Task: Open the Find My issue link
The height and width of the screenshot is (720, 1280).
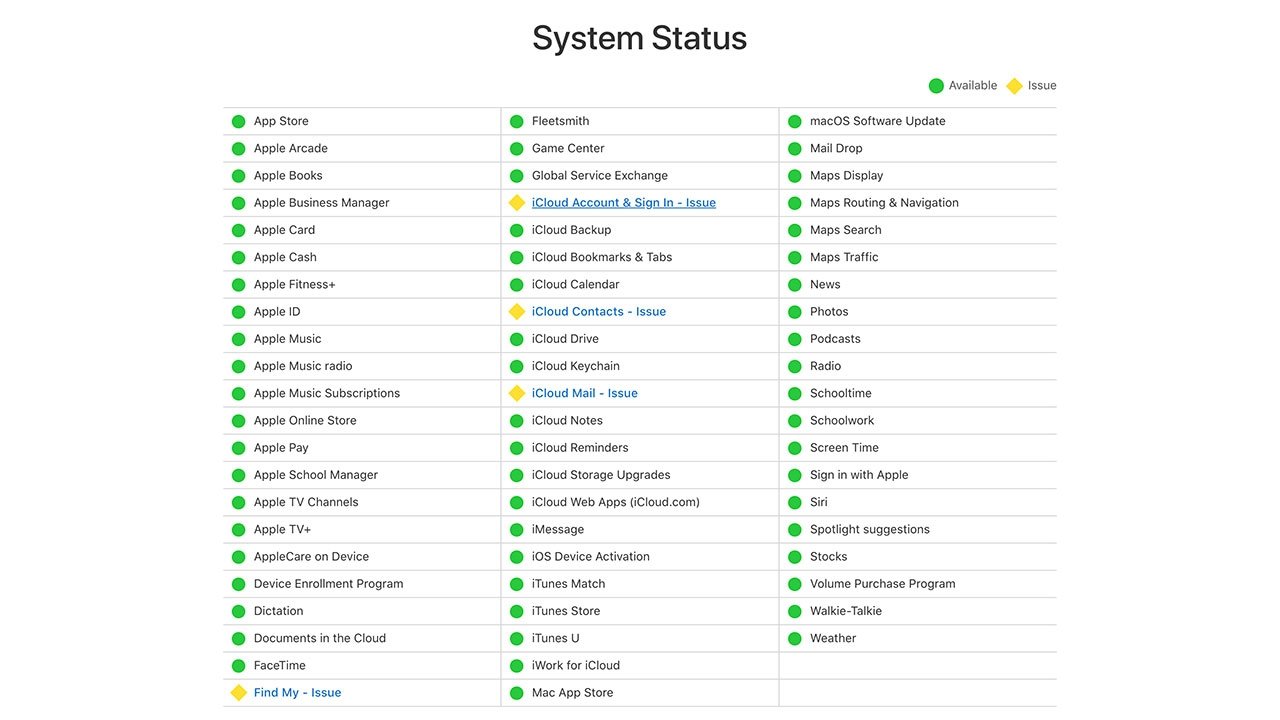Action: click(x=297, y=693)
